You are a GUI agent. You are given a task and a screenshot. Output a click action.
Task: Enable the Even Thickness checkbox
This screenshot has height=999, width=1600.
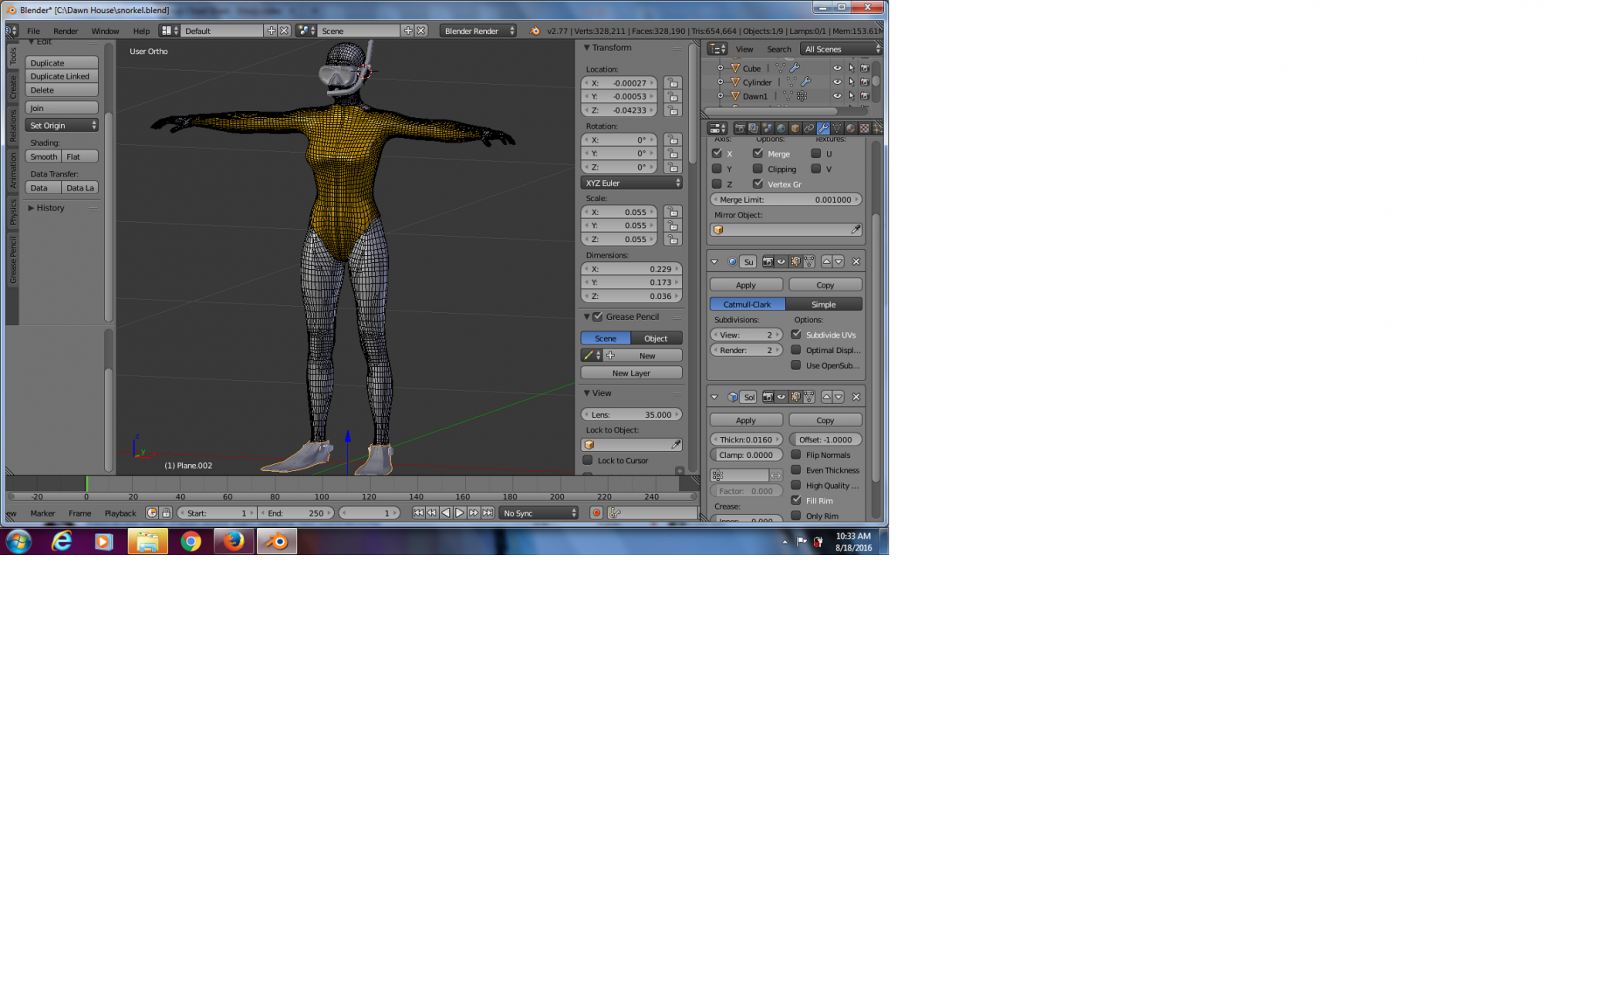796,470
